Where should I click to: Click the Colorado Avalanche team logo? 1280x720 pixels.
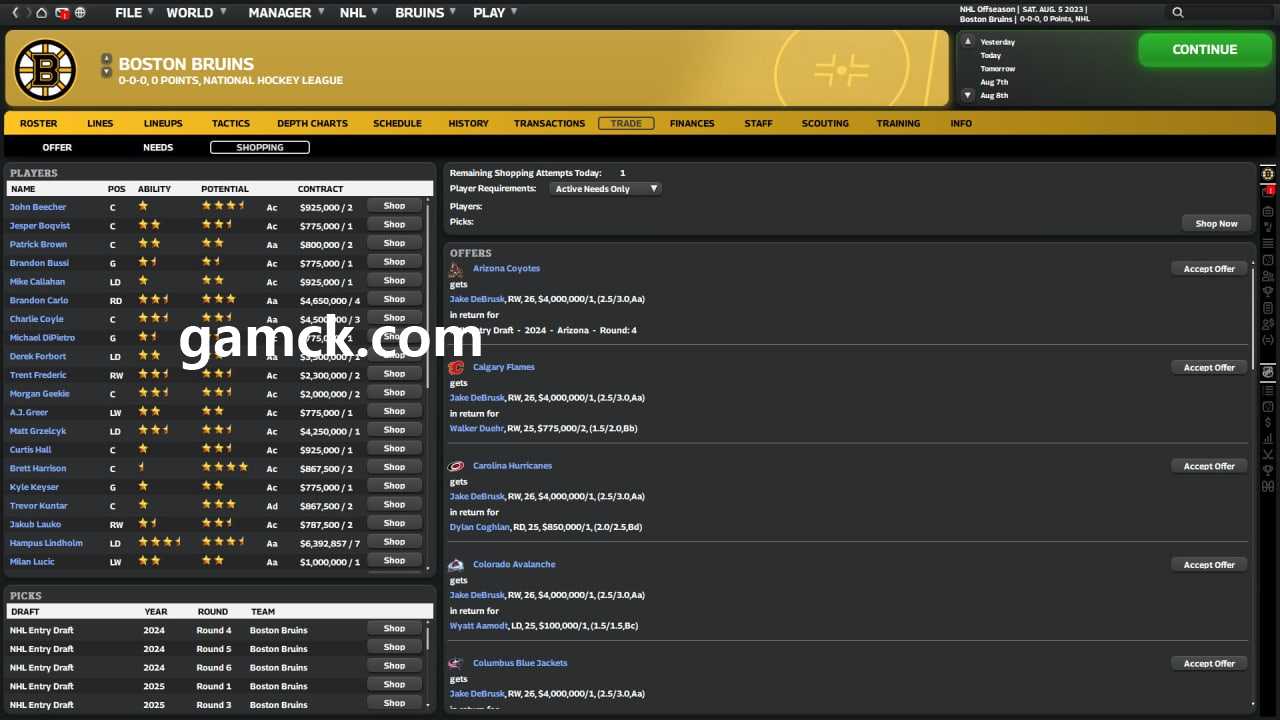[x=456, y=565]
